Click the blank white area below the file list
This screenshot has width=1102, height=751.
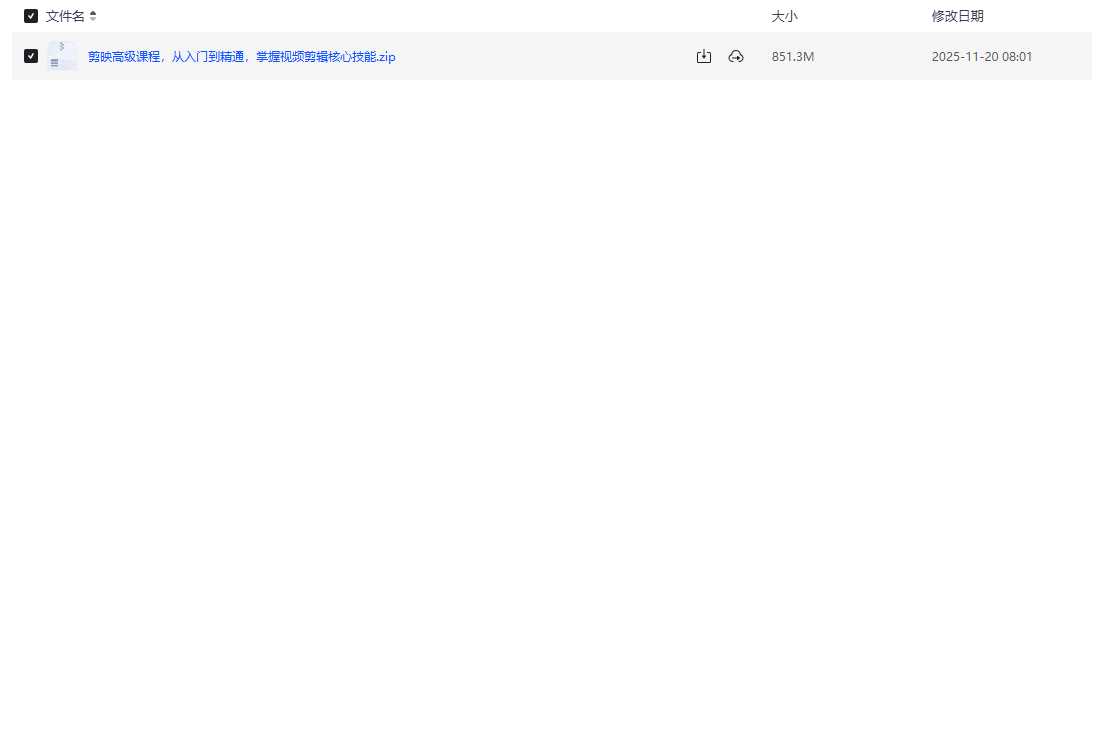(550, 400)
